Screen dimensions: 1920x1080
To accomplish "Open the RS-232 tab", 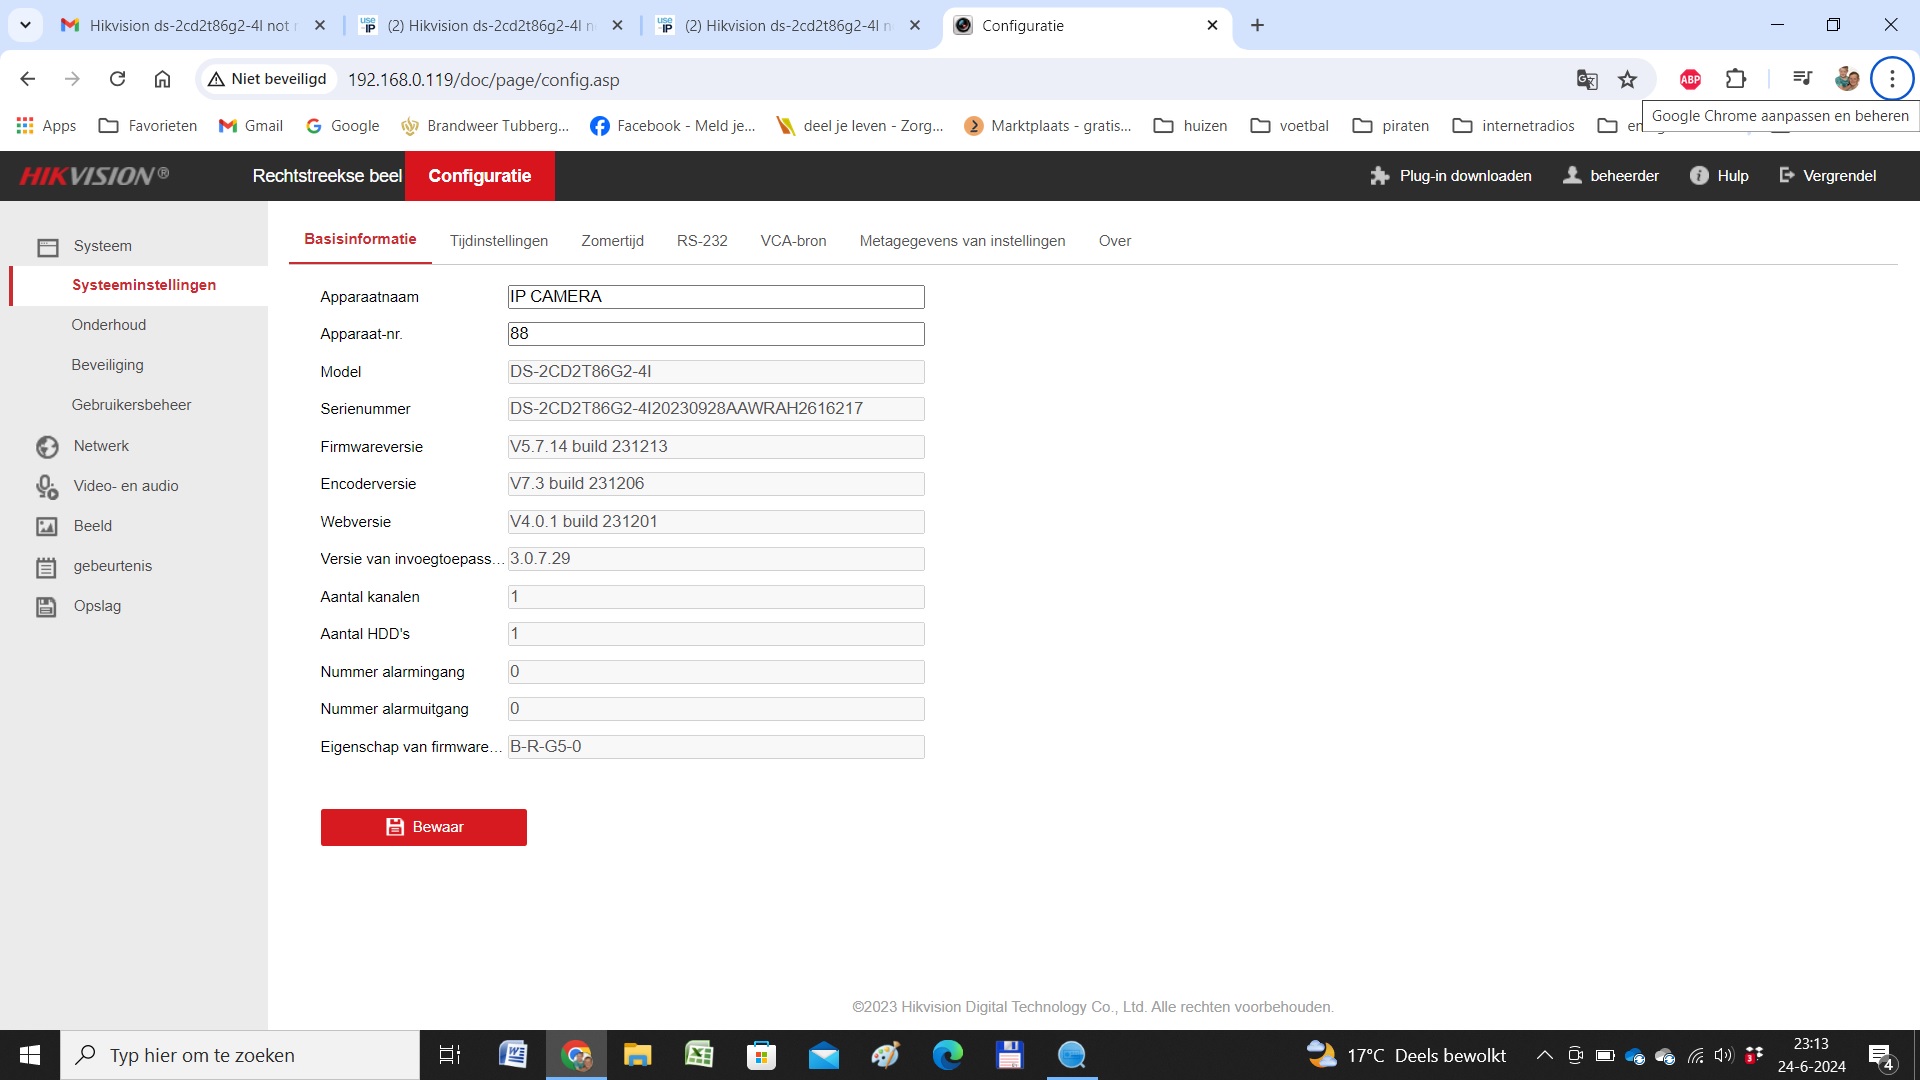I will 702,241.
